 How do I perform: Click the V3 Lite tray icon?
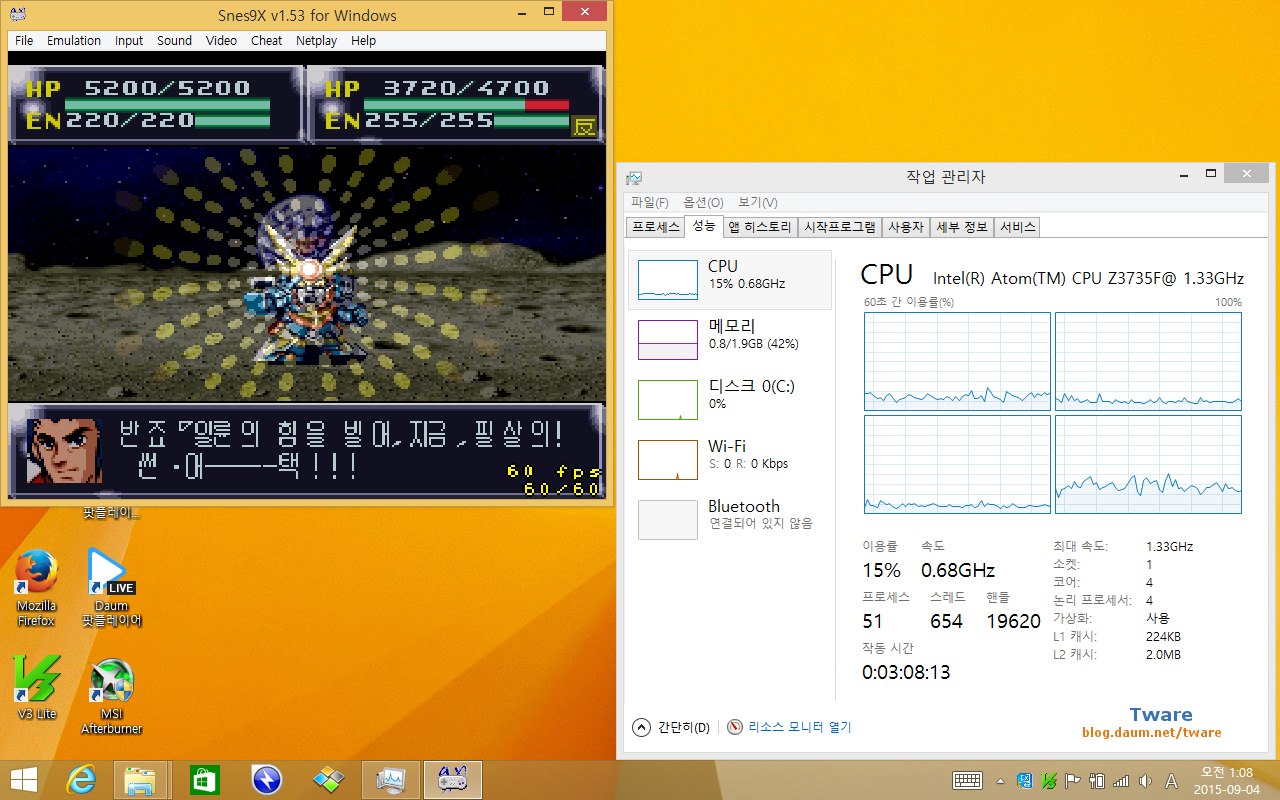[x=1049, y=780]
